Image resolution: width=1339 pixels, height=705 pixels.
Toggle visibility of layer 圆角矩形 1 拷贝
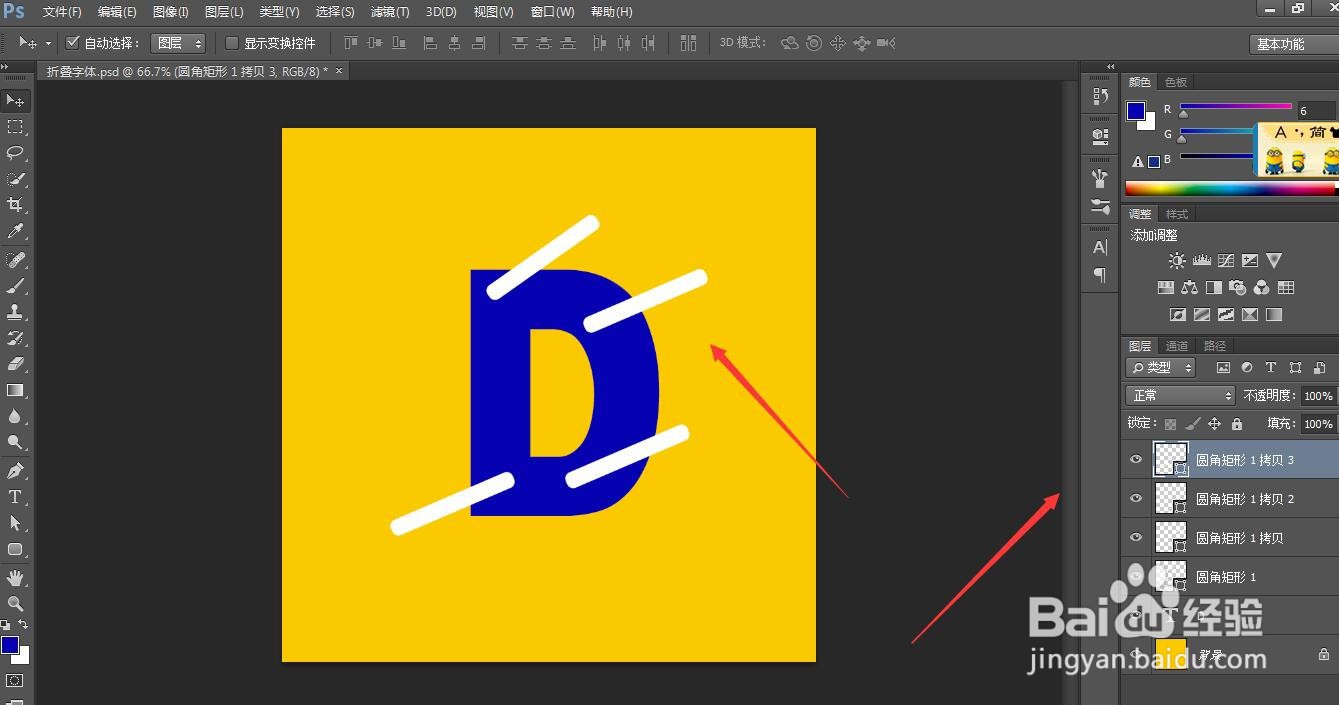coord(1135,538)
